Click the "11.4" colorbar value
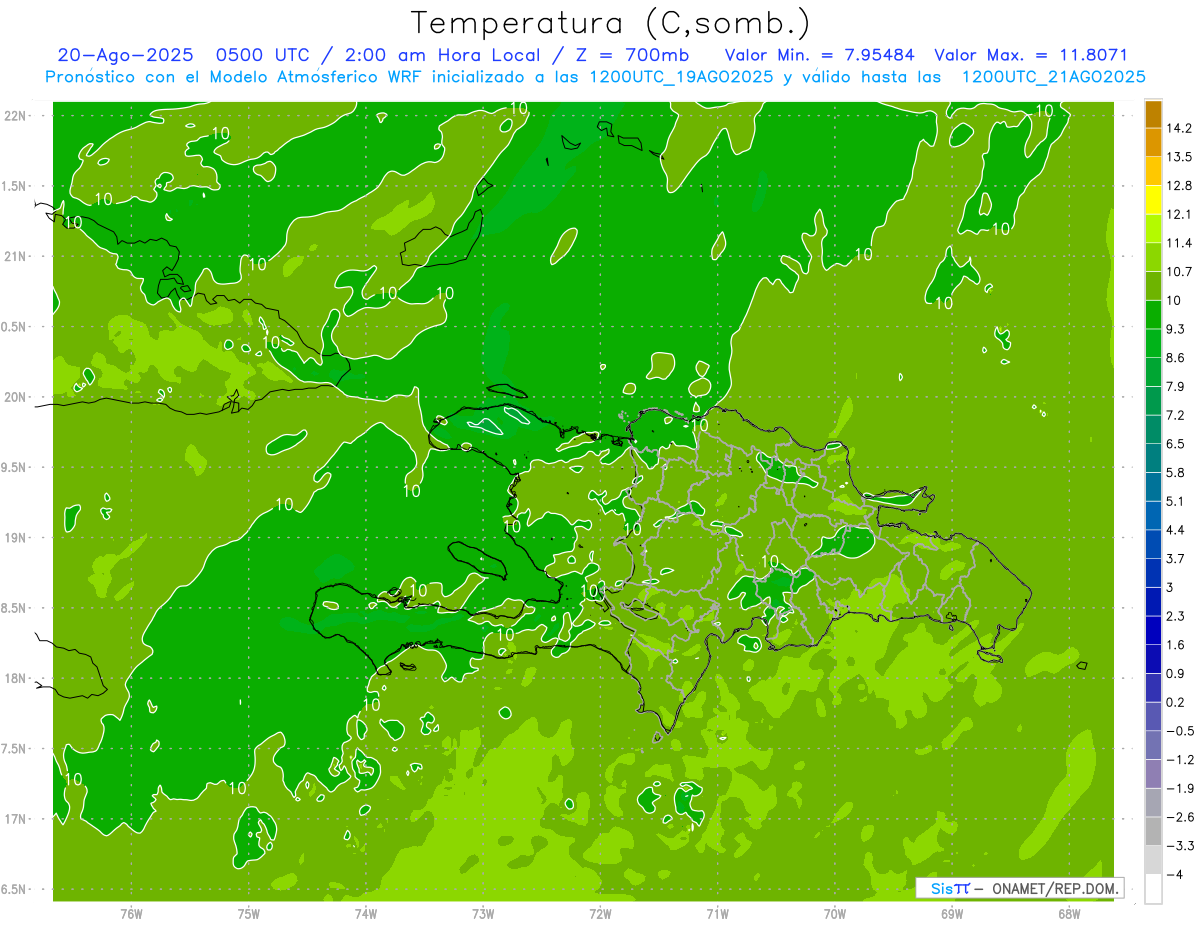 (1179, 243)
